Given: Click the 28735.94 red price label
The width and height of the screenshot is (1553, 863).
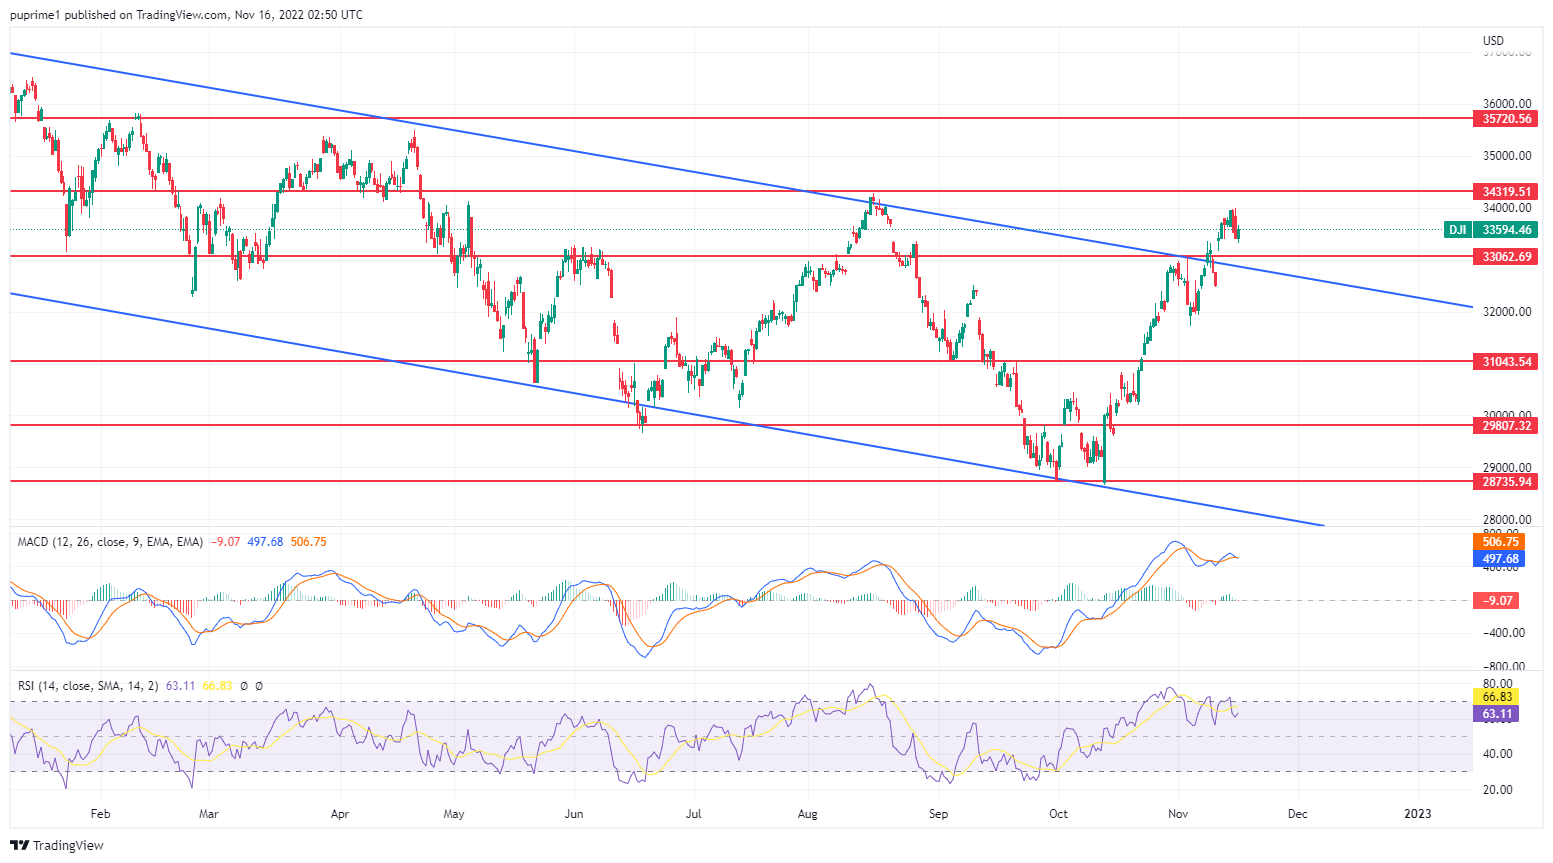Looking at the screenshot, I should [x=1506, y=482].
